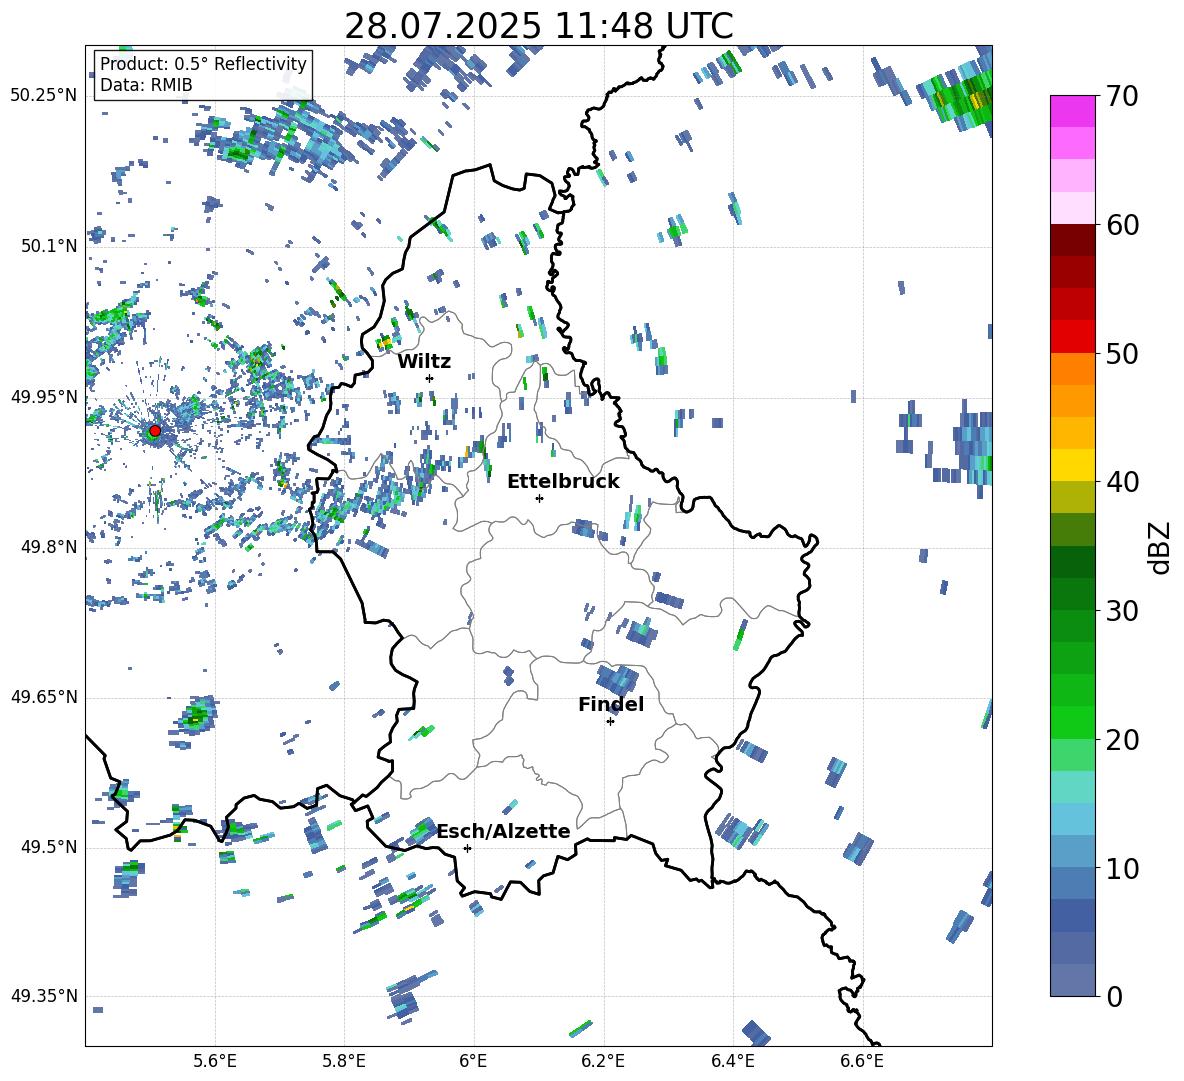This screenshot has height=1081, width=1184.
Task: Click the 50.25°N latitude label
Action: tap(44, 96)
